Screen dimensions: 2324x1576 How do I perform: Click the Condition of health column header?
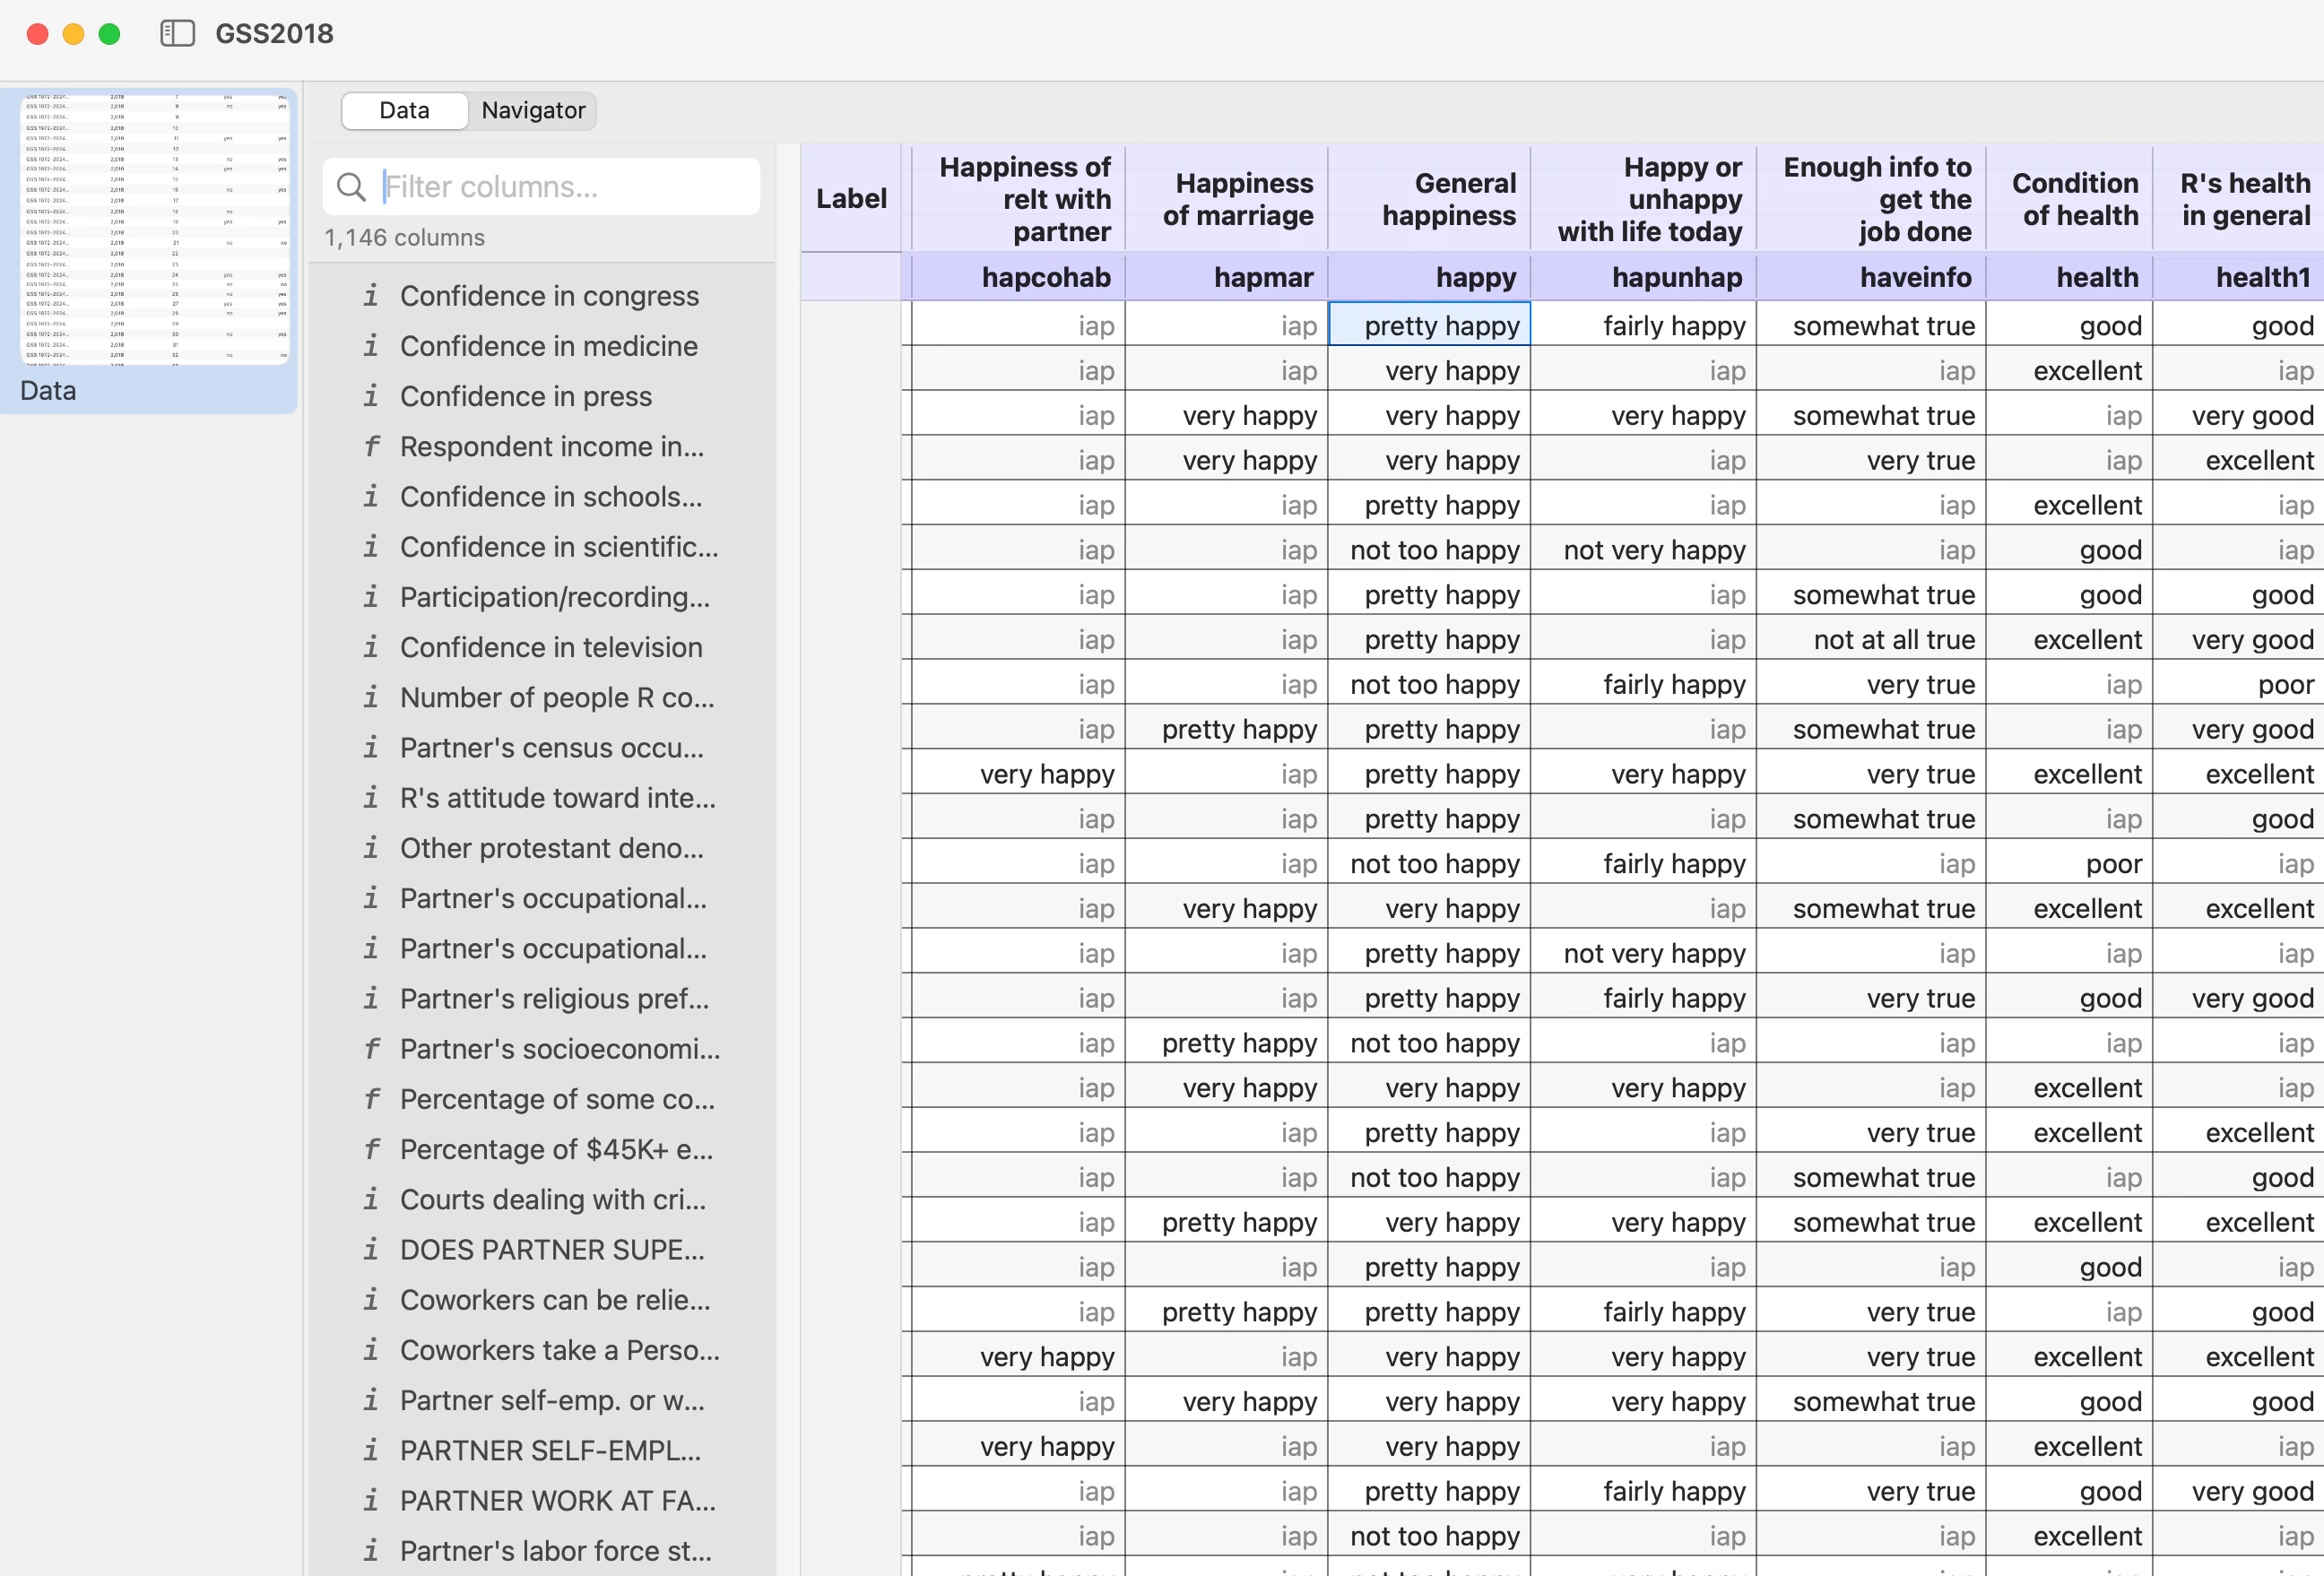tap(2070, 199)
